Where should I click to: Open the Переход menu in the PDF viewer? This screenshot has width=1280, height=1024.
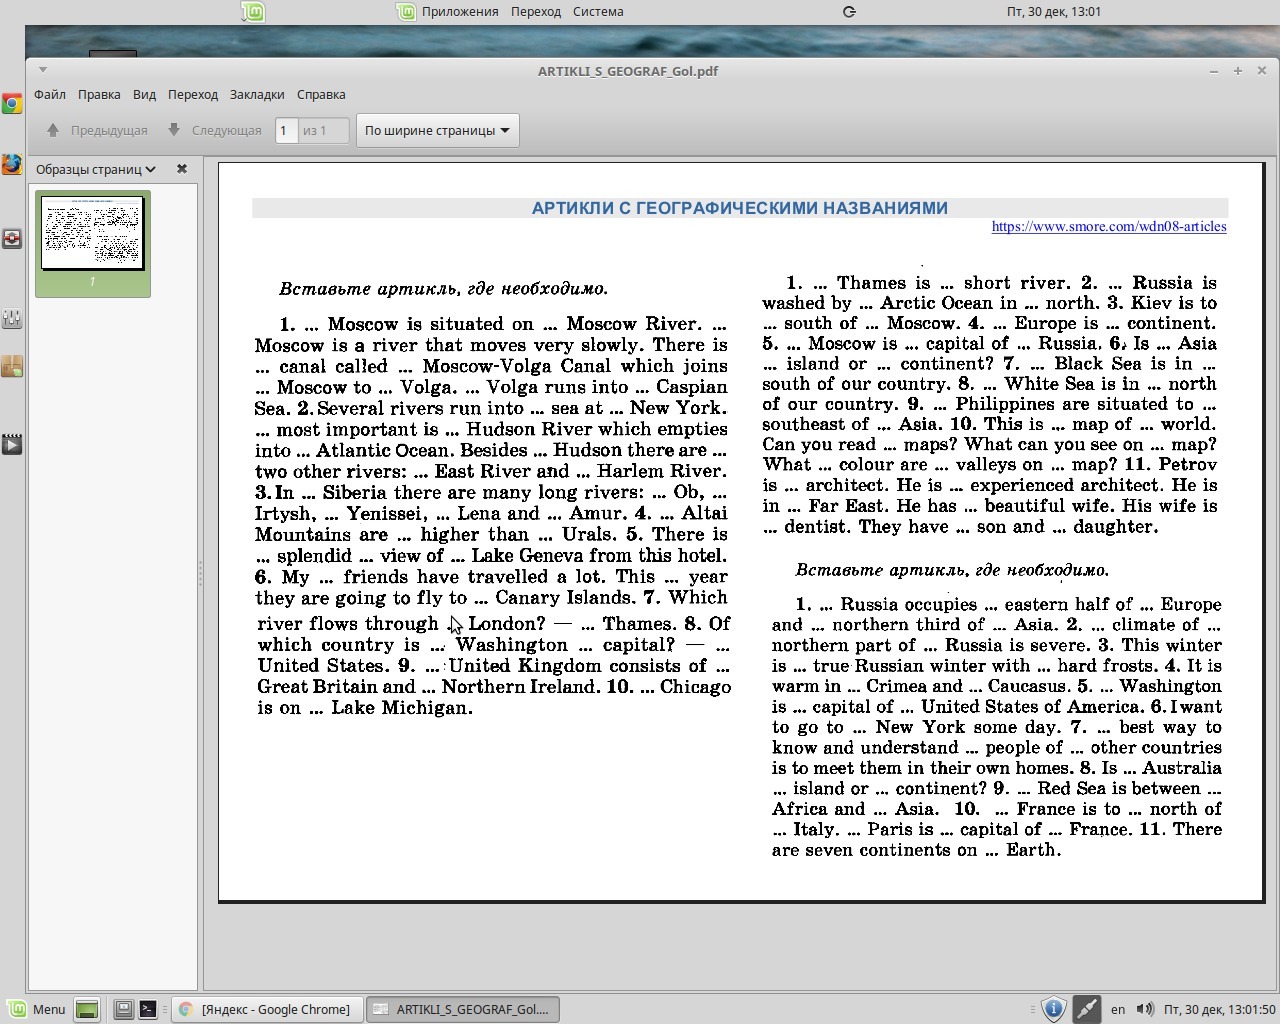tap(193, 94)
